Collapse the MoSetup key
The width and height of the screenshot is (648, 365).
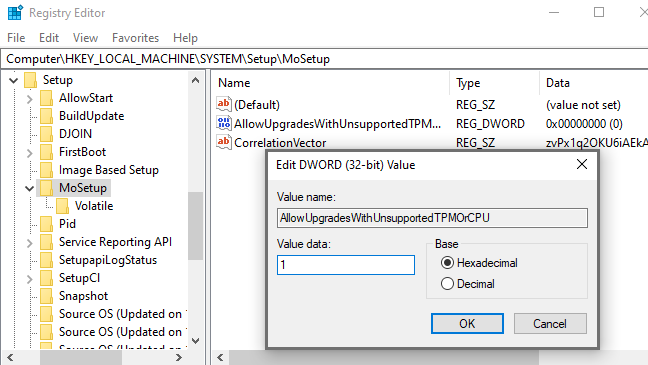(x=29, y=188)
